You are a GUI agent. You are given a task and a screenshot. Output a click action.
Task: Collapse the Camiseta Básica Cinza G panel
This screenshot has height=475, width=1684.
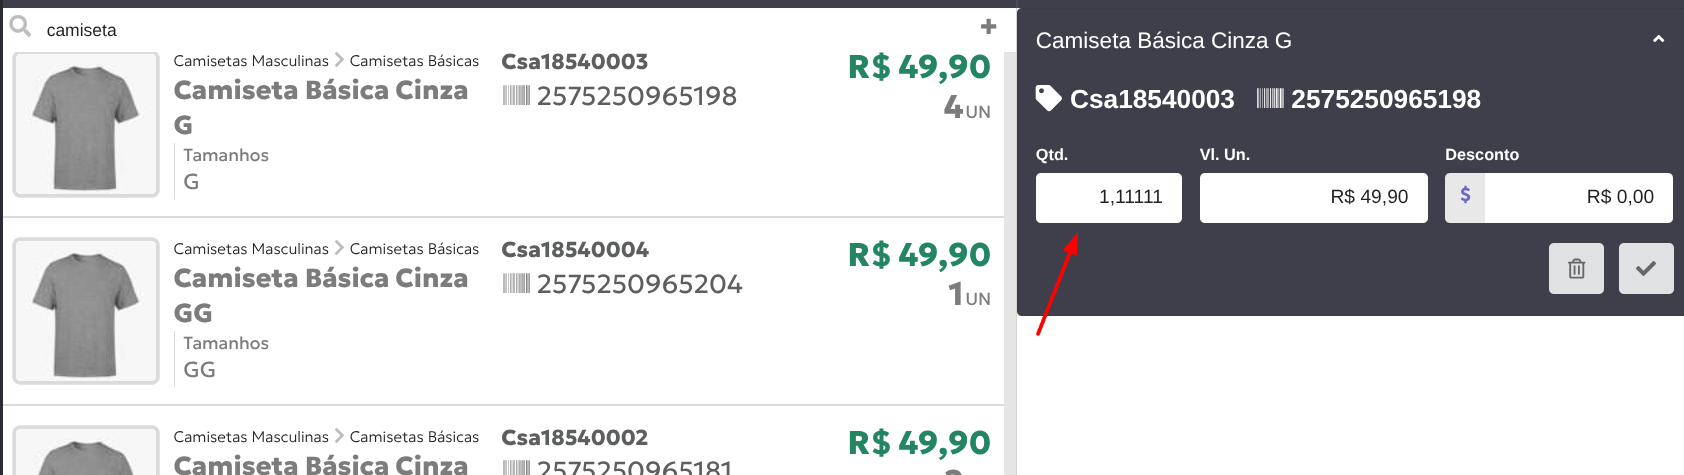pos(1658,40)
